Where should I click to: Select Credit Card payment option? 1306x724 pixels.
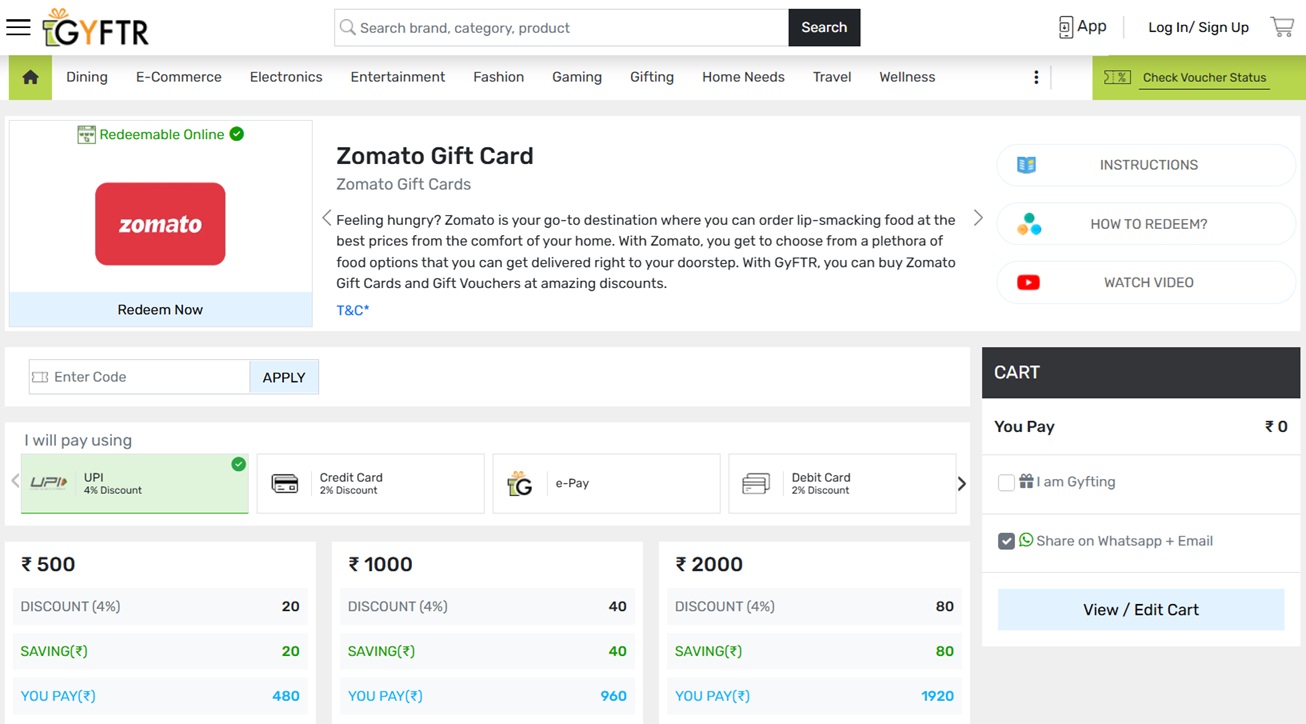click(x=370, y=484)
